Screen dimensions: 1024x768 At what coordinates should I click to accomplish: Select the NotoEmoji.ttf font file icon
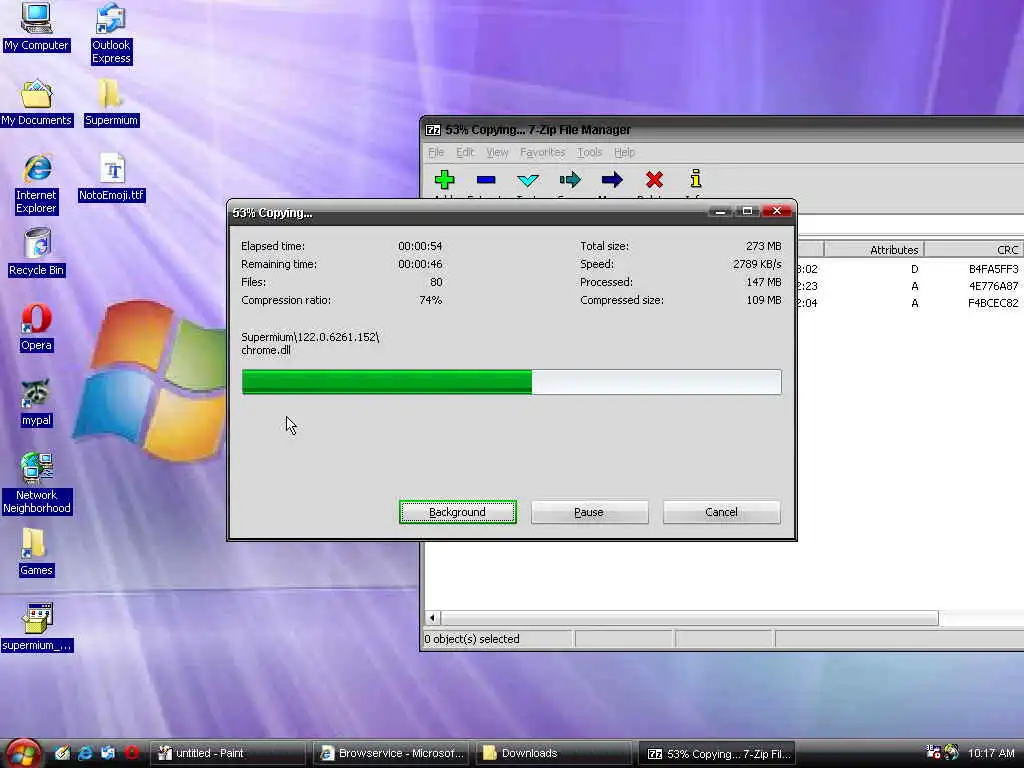[x=112, y=178]
